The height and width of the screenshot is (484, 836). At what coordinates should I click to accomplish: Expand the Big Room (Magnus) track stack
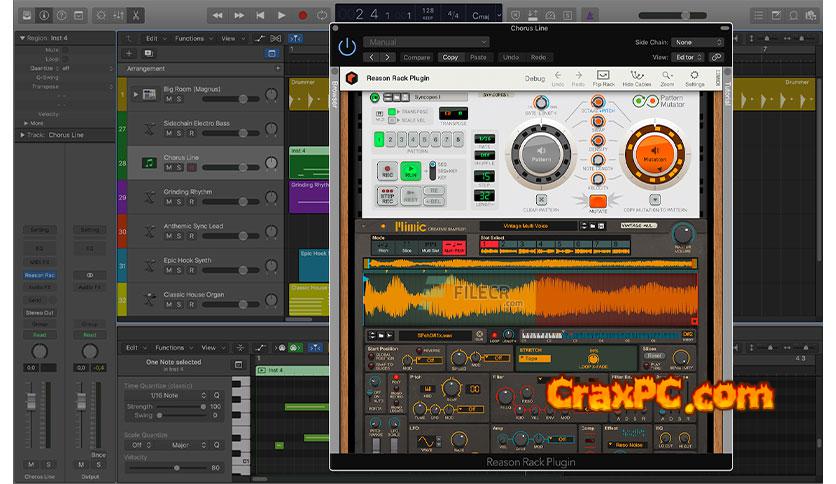(x=136, y=94)
